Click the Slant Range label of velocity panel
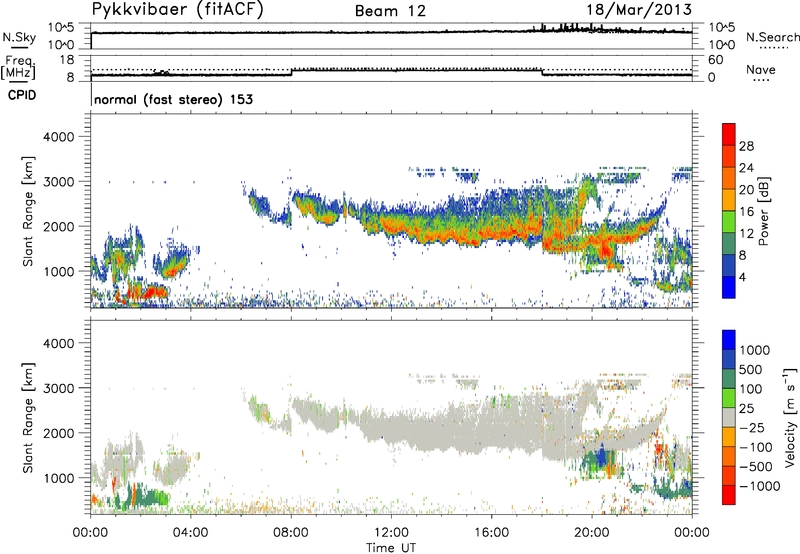Image resolution: width=800 pixels, height=554 pixels. pyautogui.click(x=28, y=418)
